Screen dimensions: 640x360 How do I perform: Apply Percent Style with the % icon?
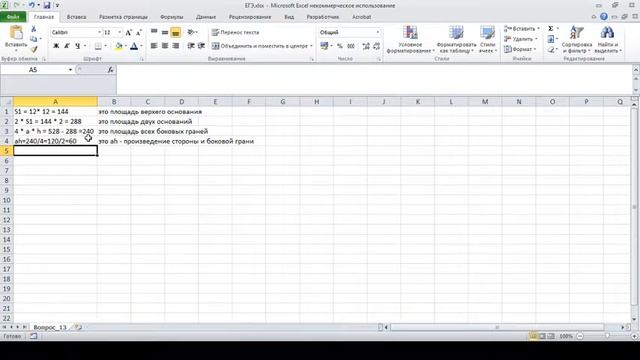point(340,46)
